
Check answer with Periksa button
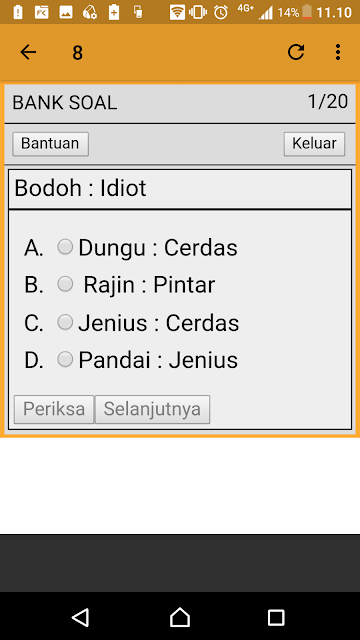point(54,409)
